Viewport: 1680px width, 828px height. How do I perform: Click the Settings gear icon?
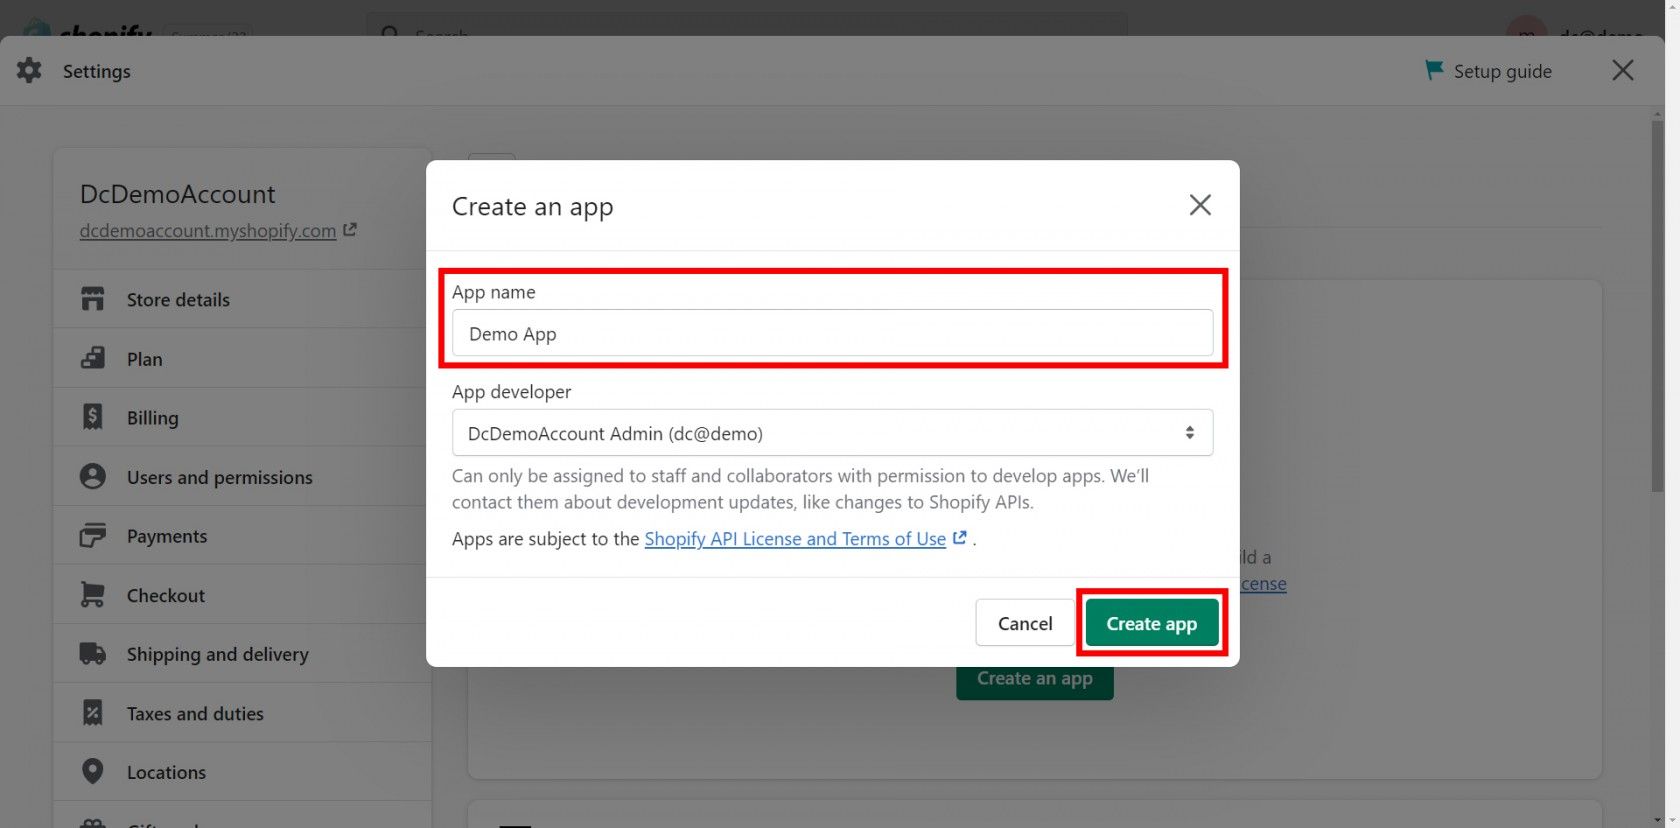pyautogui.click(x=29, y=70)
